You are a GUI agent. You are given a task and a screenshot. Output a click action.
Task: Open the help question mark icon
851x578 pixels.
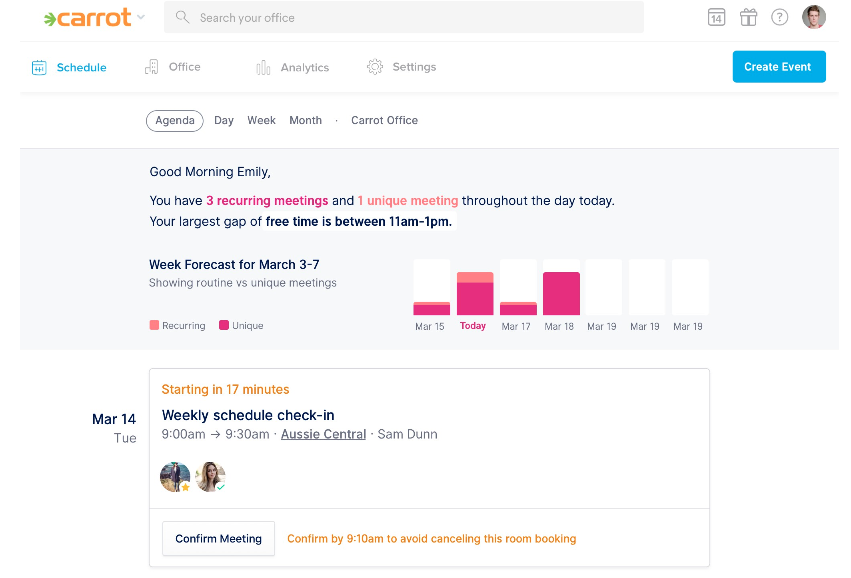[780, 17]
